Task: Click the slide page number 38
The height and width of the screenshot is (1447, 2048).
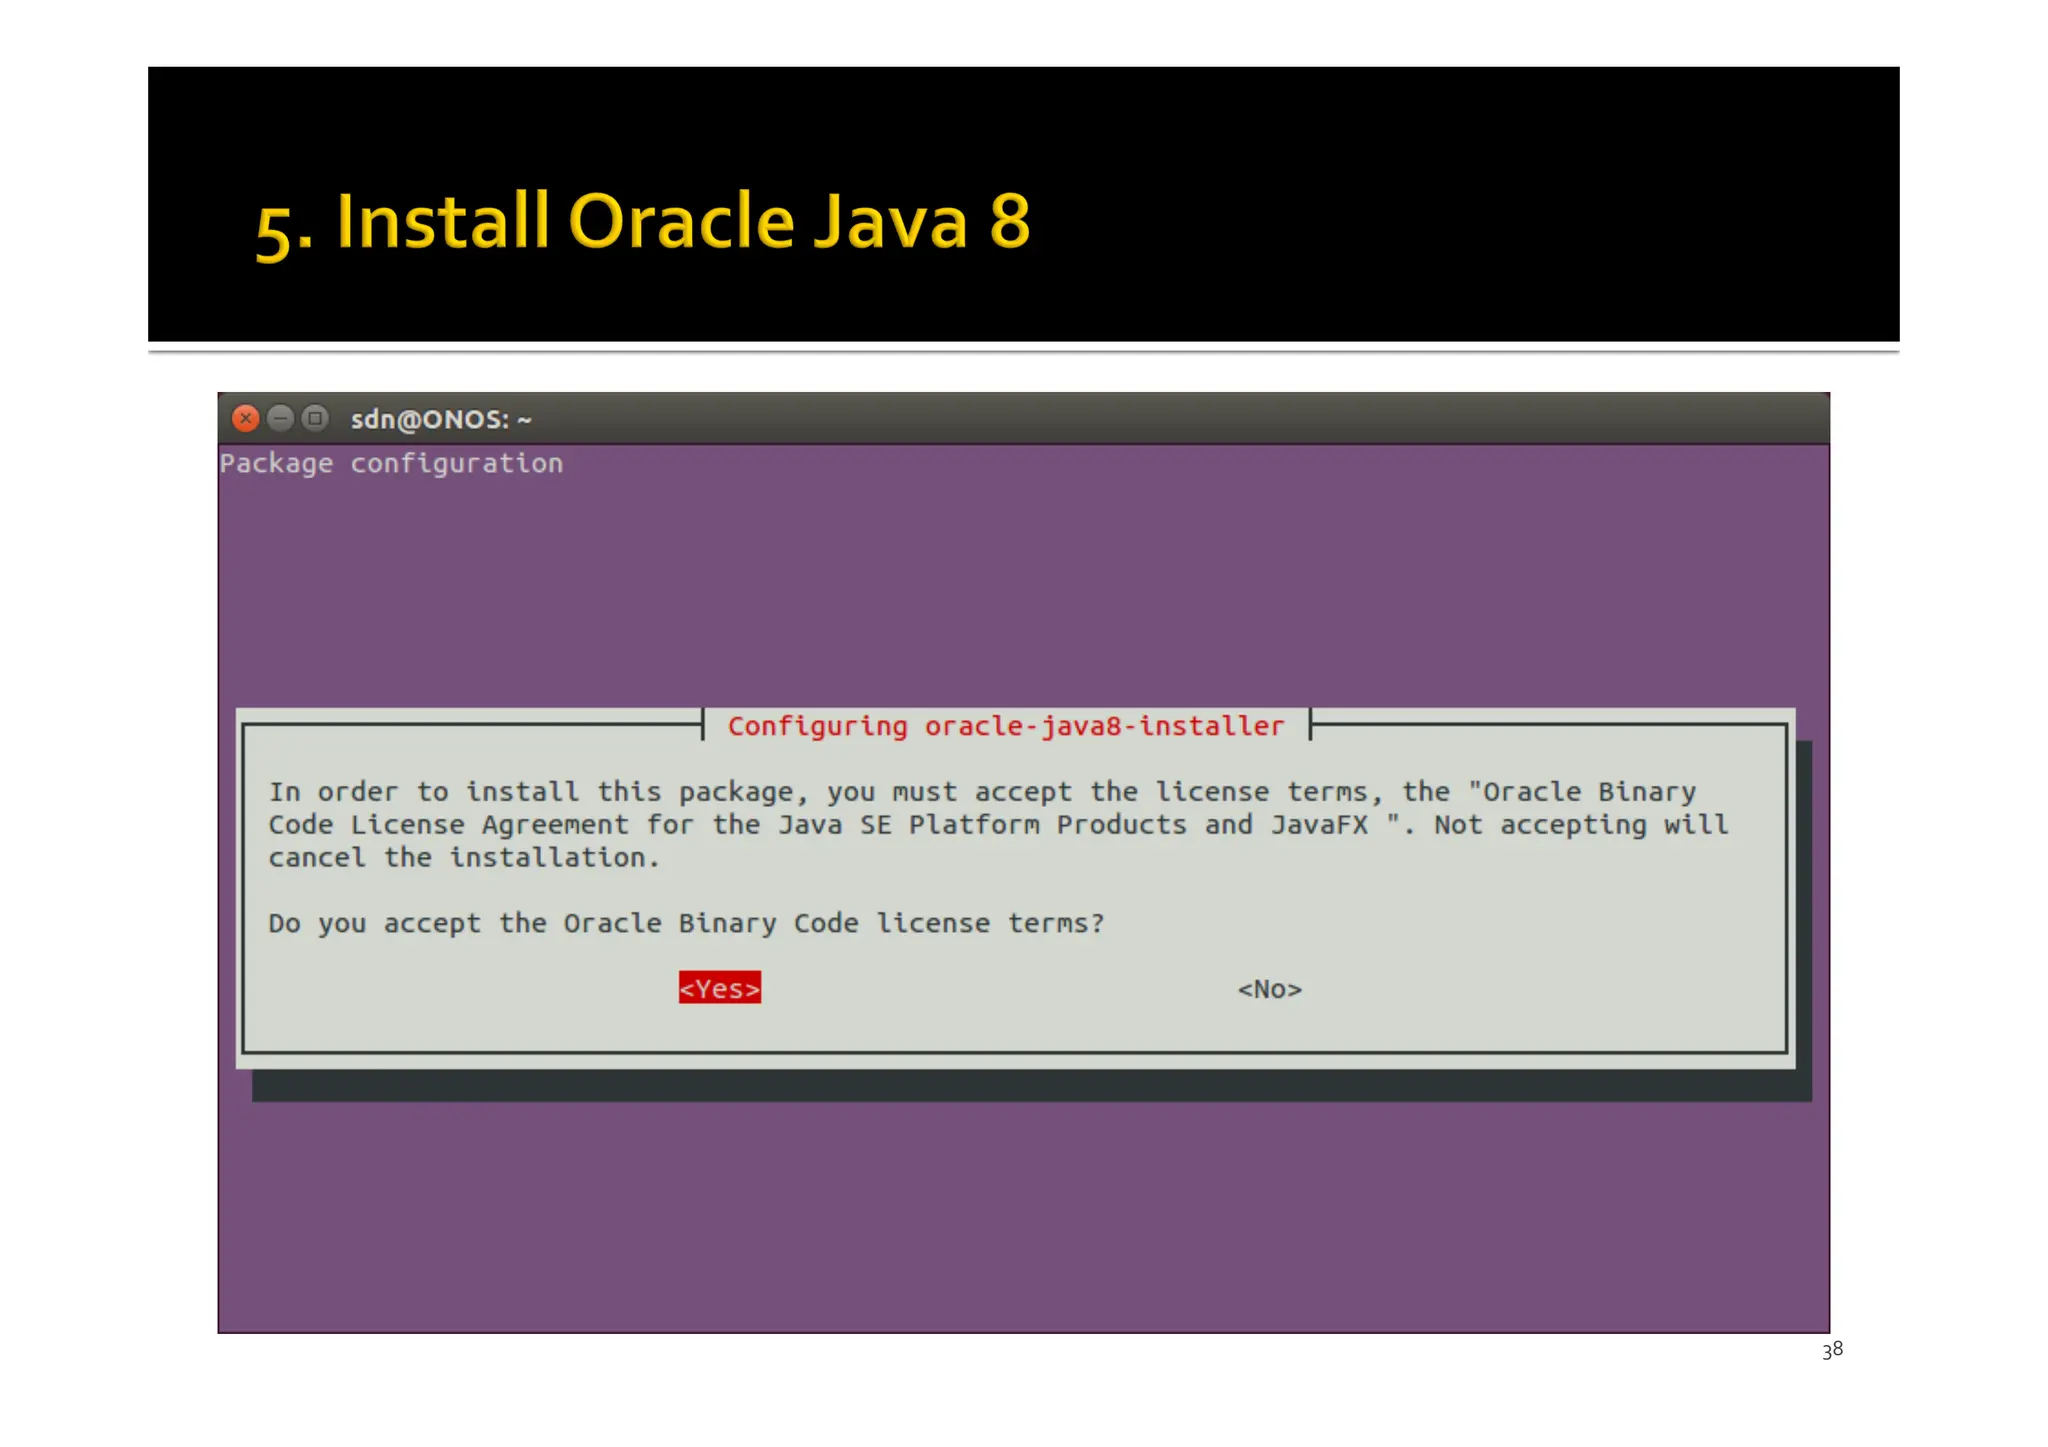Action: pos(1832,1350)
